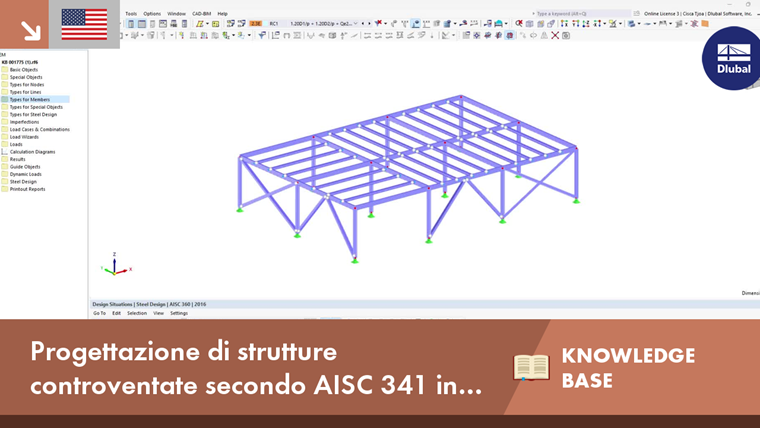Click the red X delete icon in second toolbar row

coord(555,35)
